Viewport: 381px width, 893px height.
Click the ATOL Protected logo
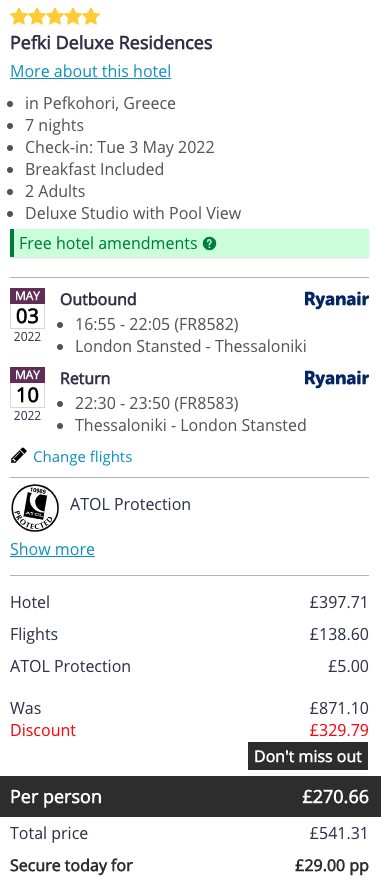point(35,508)
